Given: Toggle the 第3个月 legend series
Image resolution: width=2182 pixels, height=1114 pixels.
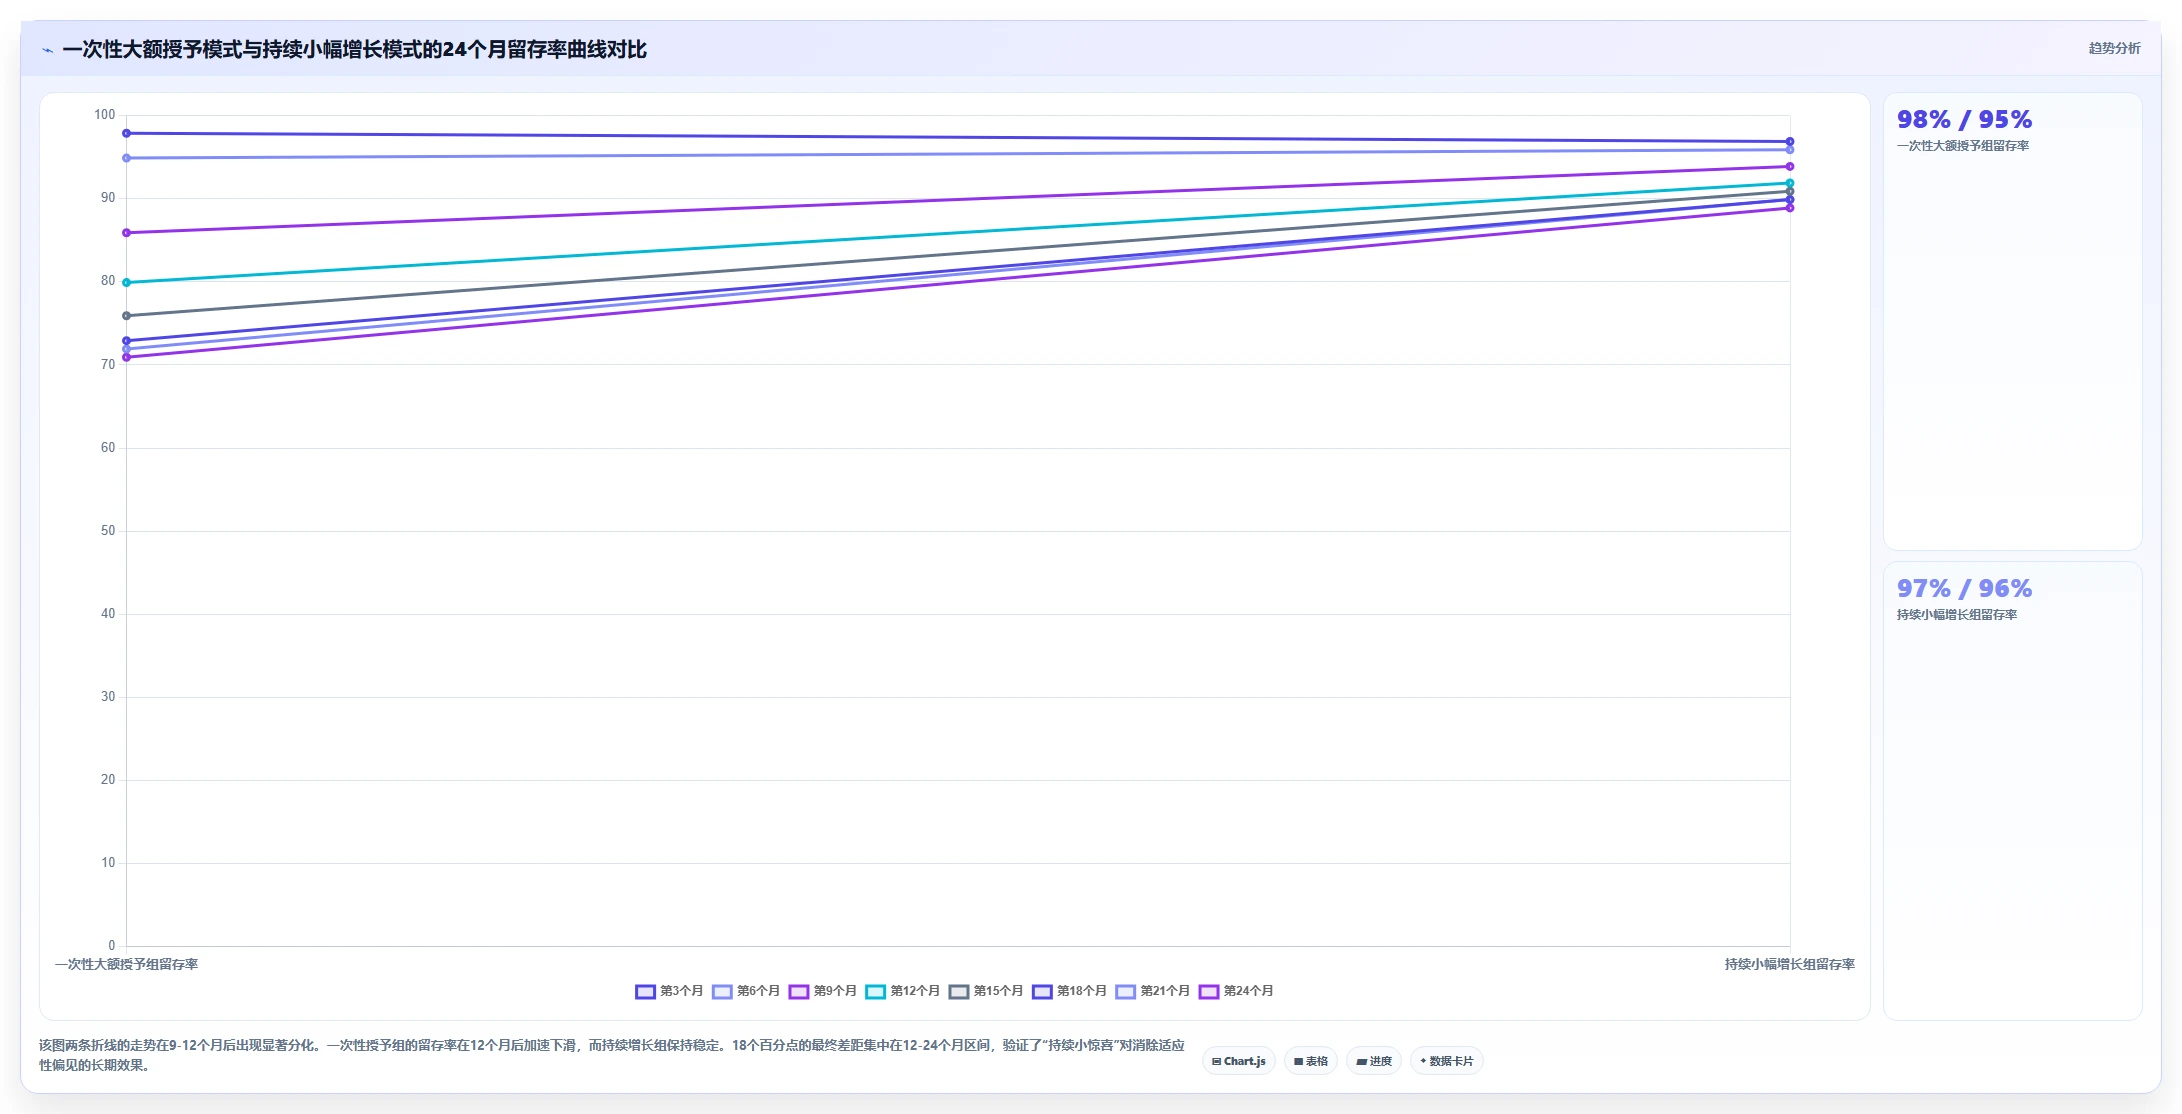Looking at the screenshot, I should 669,991.
